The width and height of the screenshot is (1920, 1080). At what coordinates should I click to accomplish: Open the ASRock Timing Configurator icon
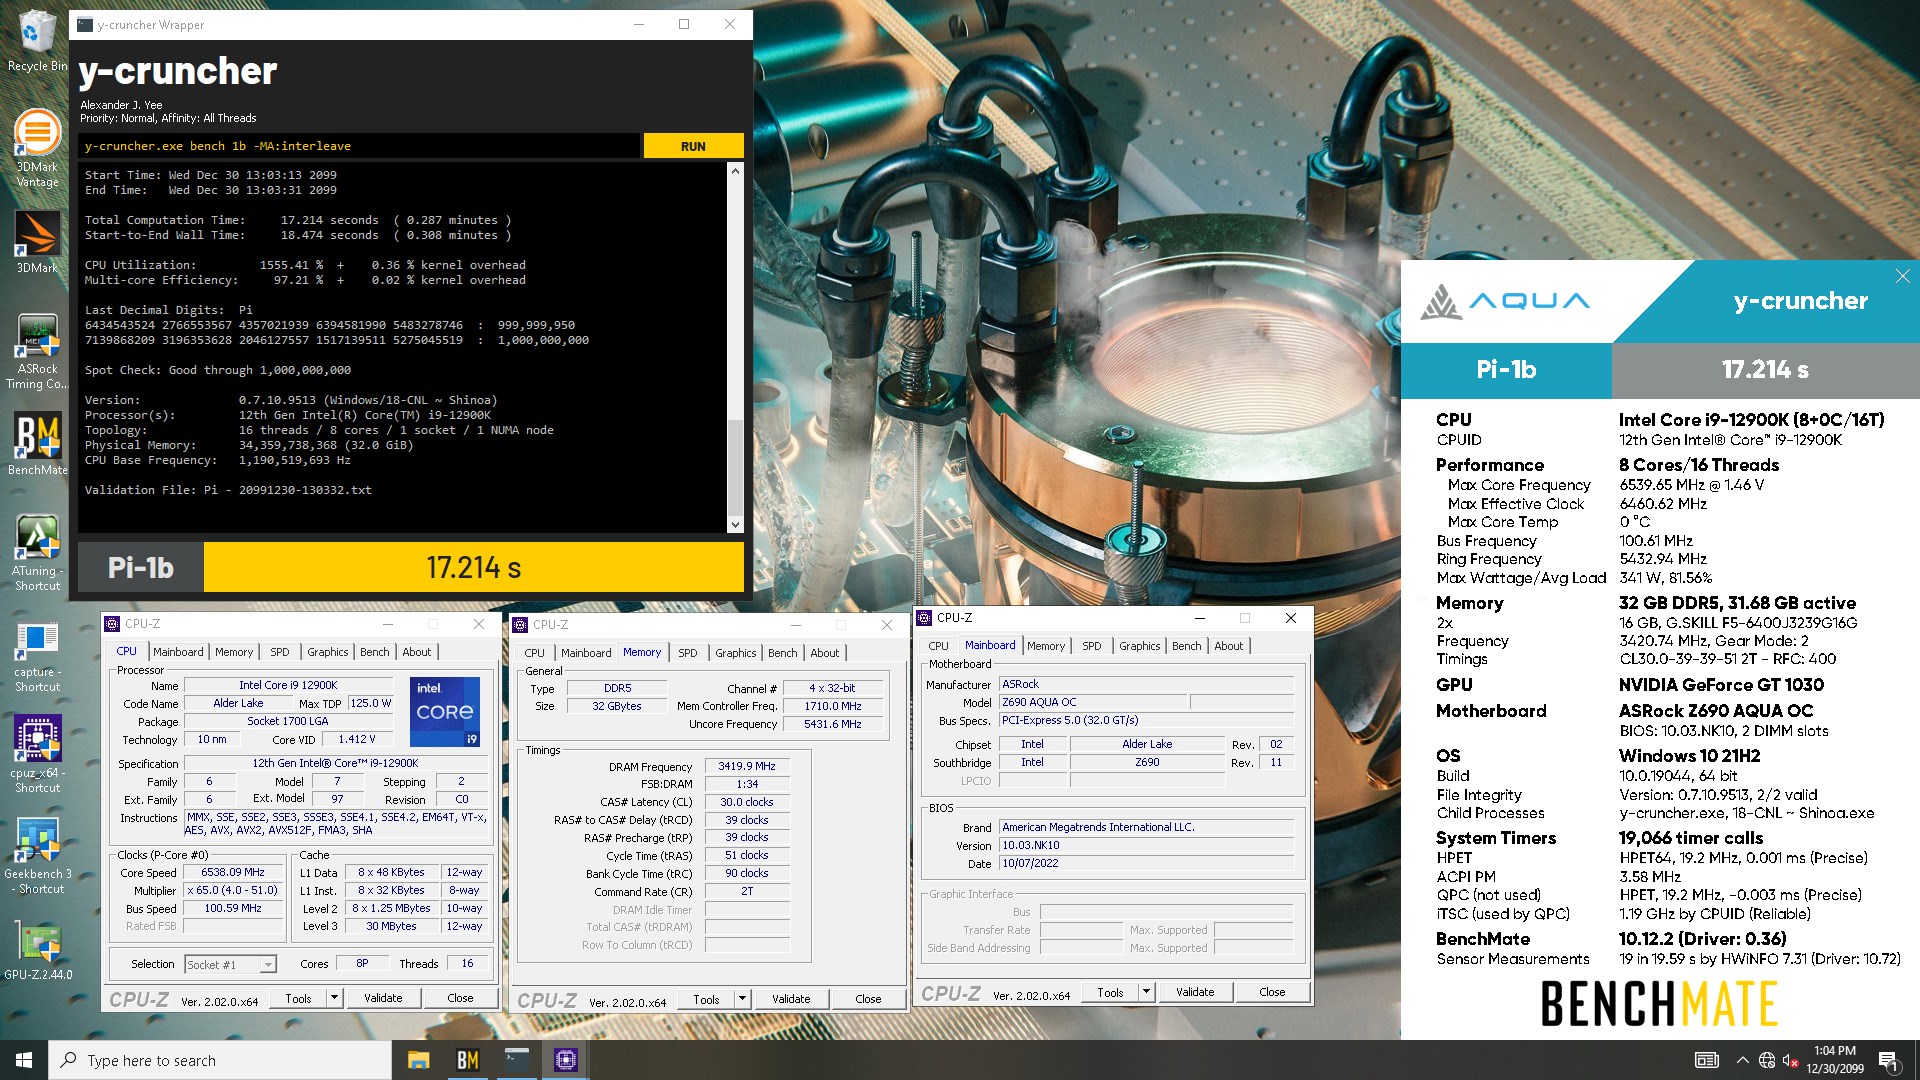point(37,351)
